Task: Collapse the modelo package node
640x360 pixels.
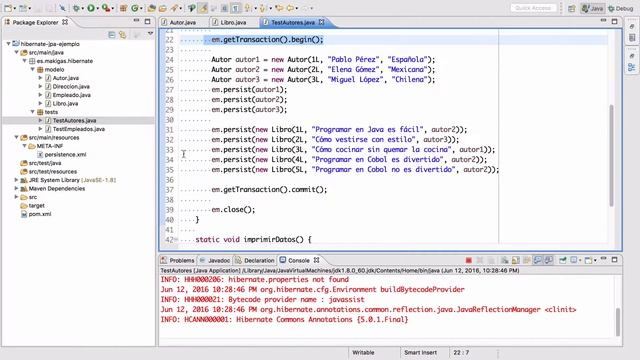Action: 33,69
